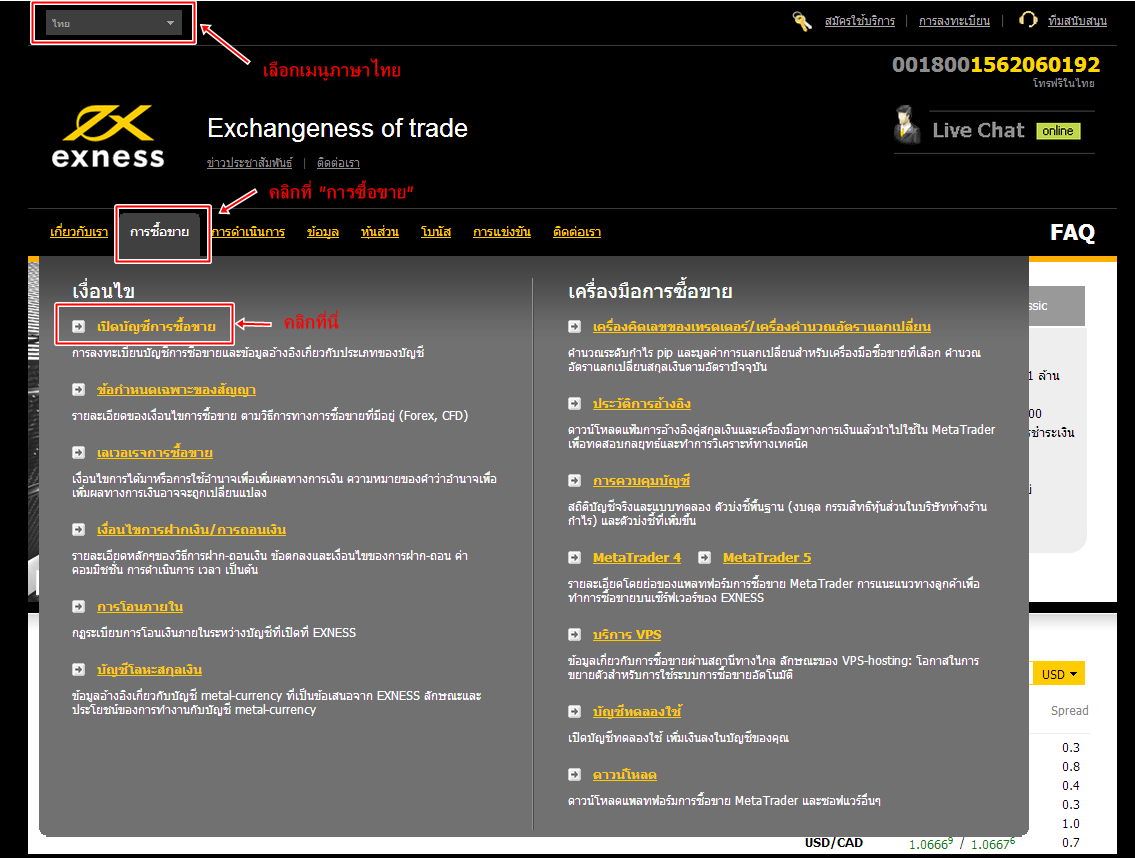This screenshot has width=1135, height=858.
Task: Click the สมัครใช้บริการ link
Action: click(860, 21)
